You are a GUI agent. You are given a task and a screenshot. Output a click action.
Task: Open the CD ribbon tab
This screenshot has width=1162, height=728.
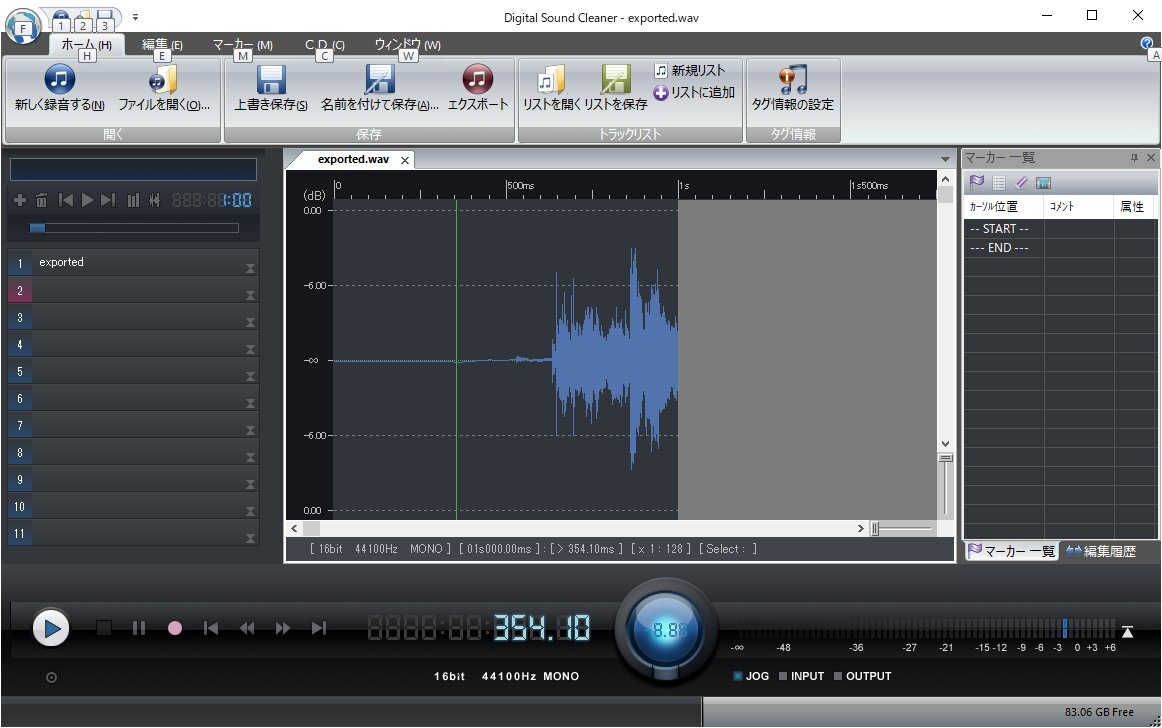[x=325, y=44]
